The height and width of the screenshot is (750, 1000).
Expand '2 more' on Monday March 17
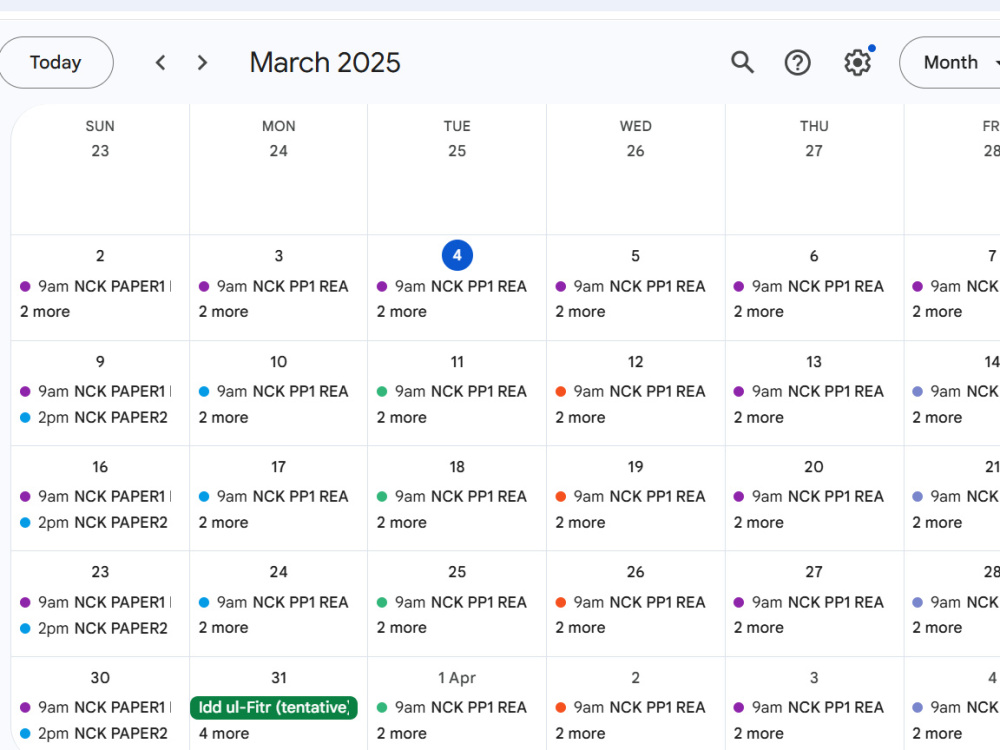[x=224, y=523]
